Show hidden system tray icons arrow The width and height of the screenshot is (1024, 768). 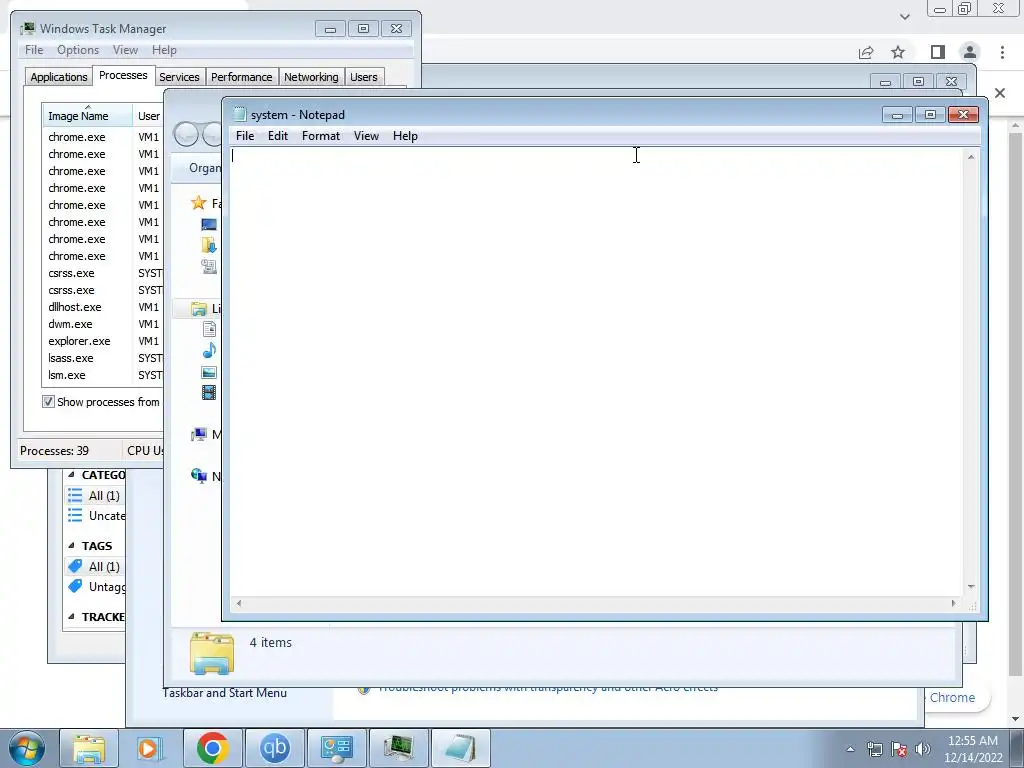850,749
